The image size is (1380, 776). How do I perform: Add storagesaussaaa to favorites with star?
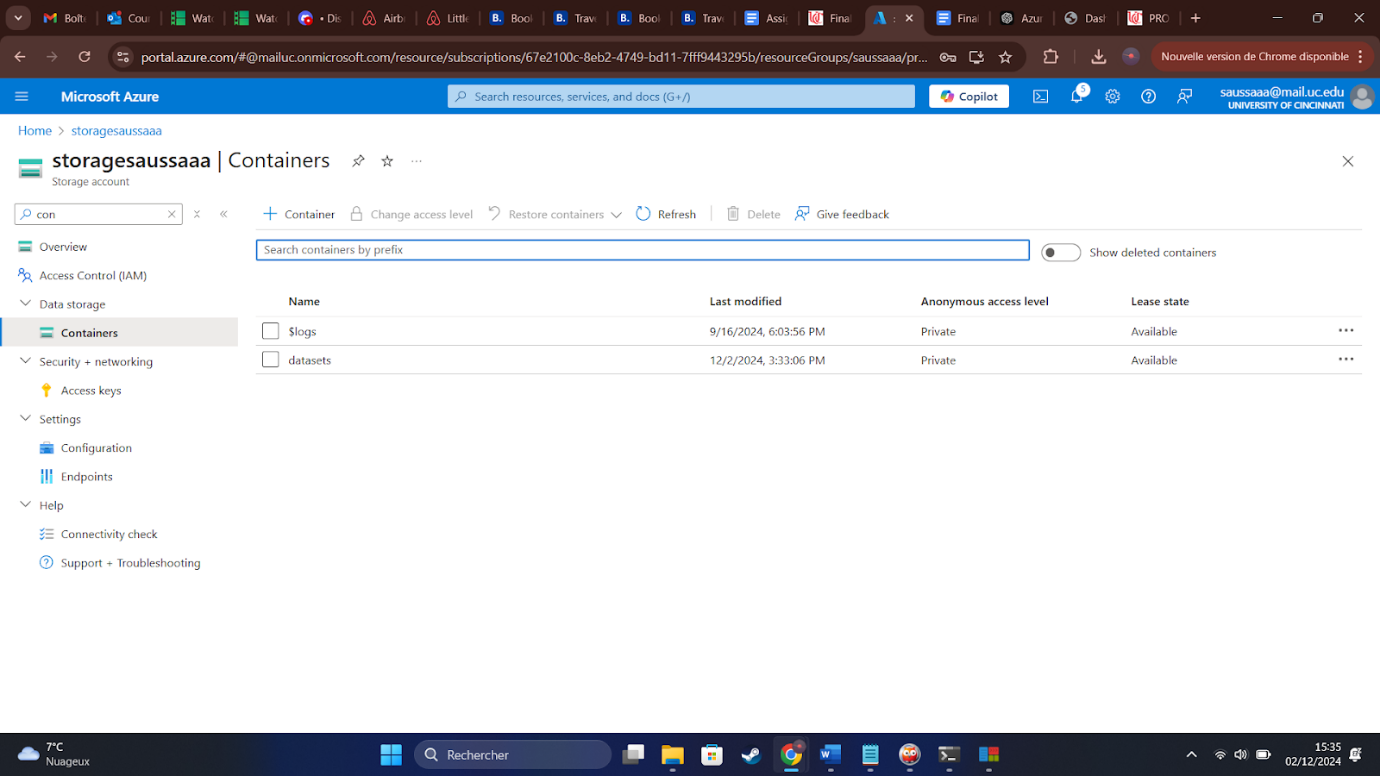(x=387, y=161)
